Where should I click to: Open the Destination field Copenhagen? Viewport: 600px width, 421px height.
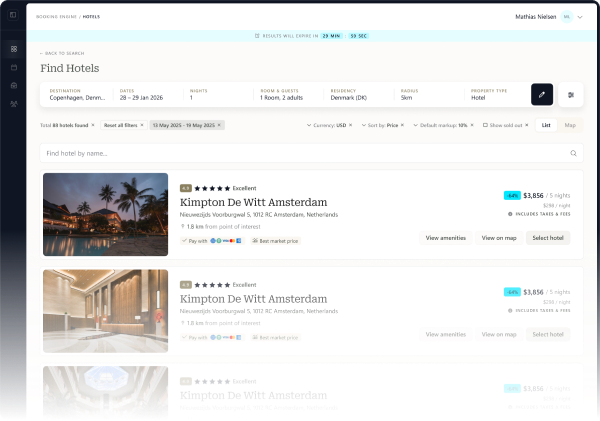[x=77, y=95]
